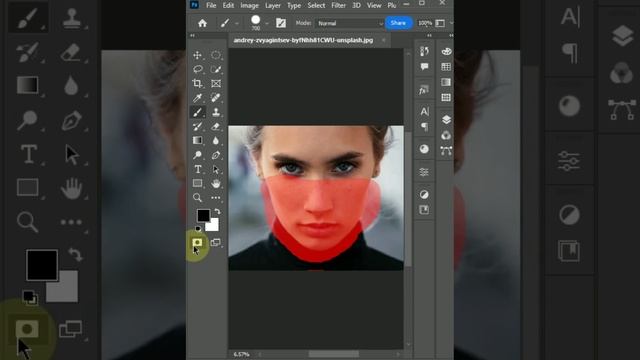Select the Blur tool
640x360 pixels.
pos(216,140)
